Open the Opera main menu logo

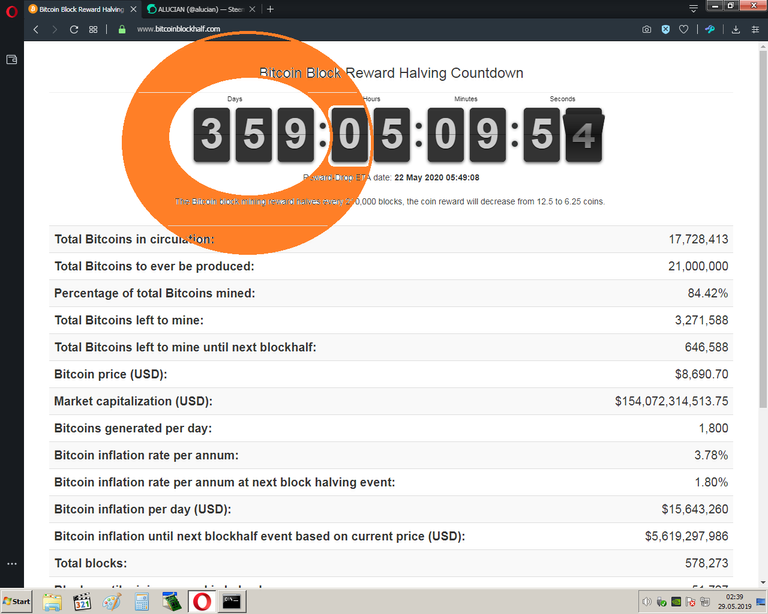coord(11,11)
